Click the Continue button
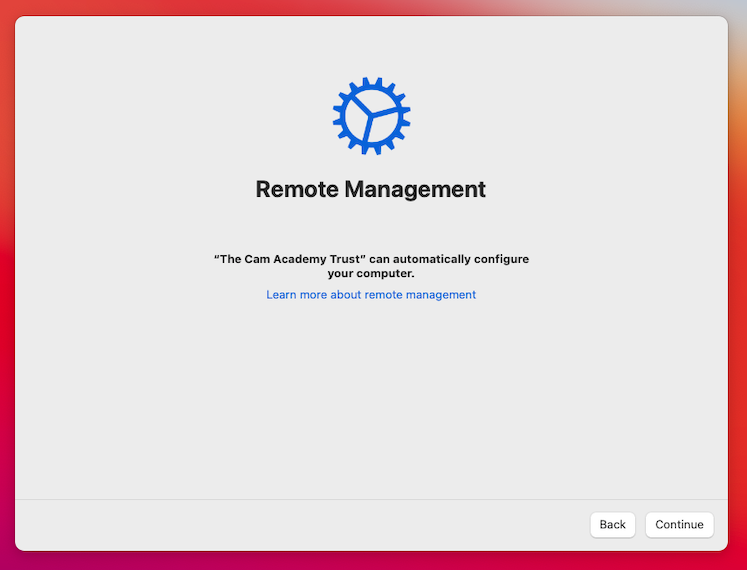This screenshot has width=747, height=570. click(x=679, y=525)
